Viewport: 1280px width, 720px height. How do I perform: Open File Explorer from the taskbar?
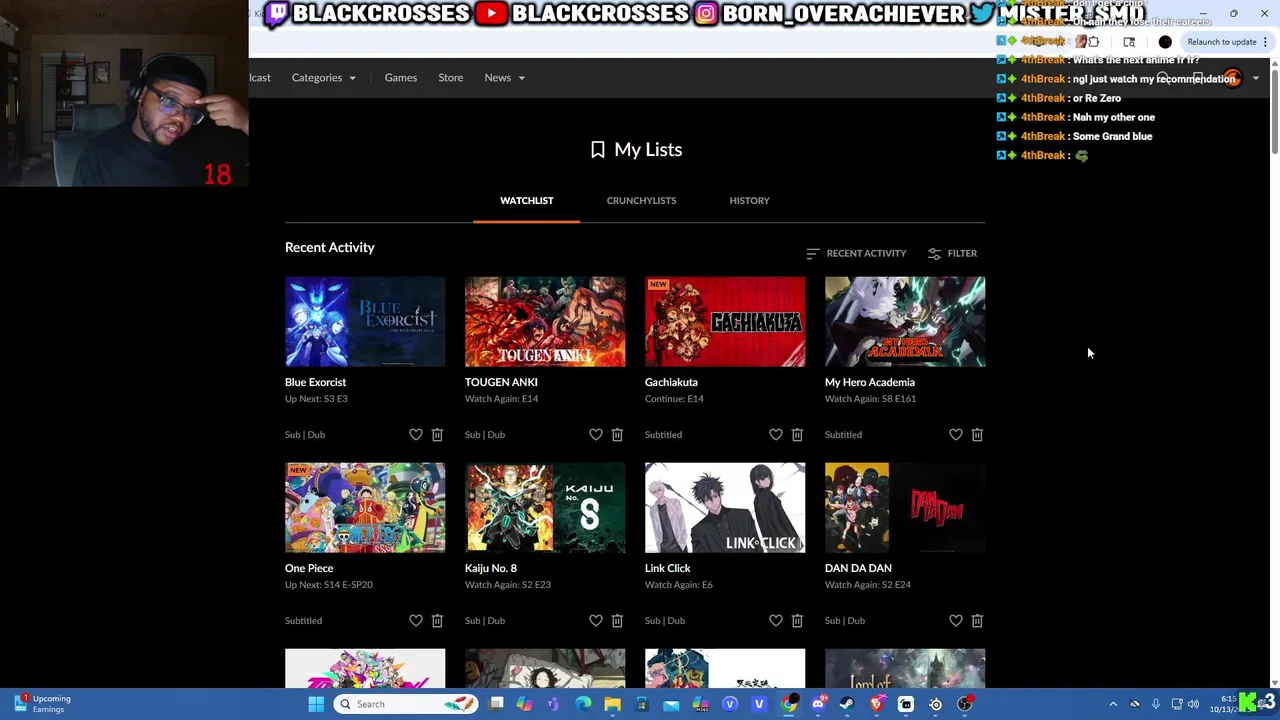tap(612, 704)
